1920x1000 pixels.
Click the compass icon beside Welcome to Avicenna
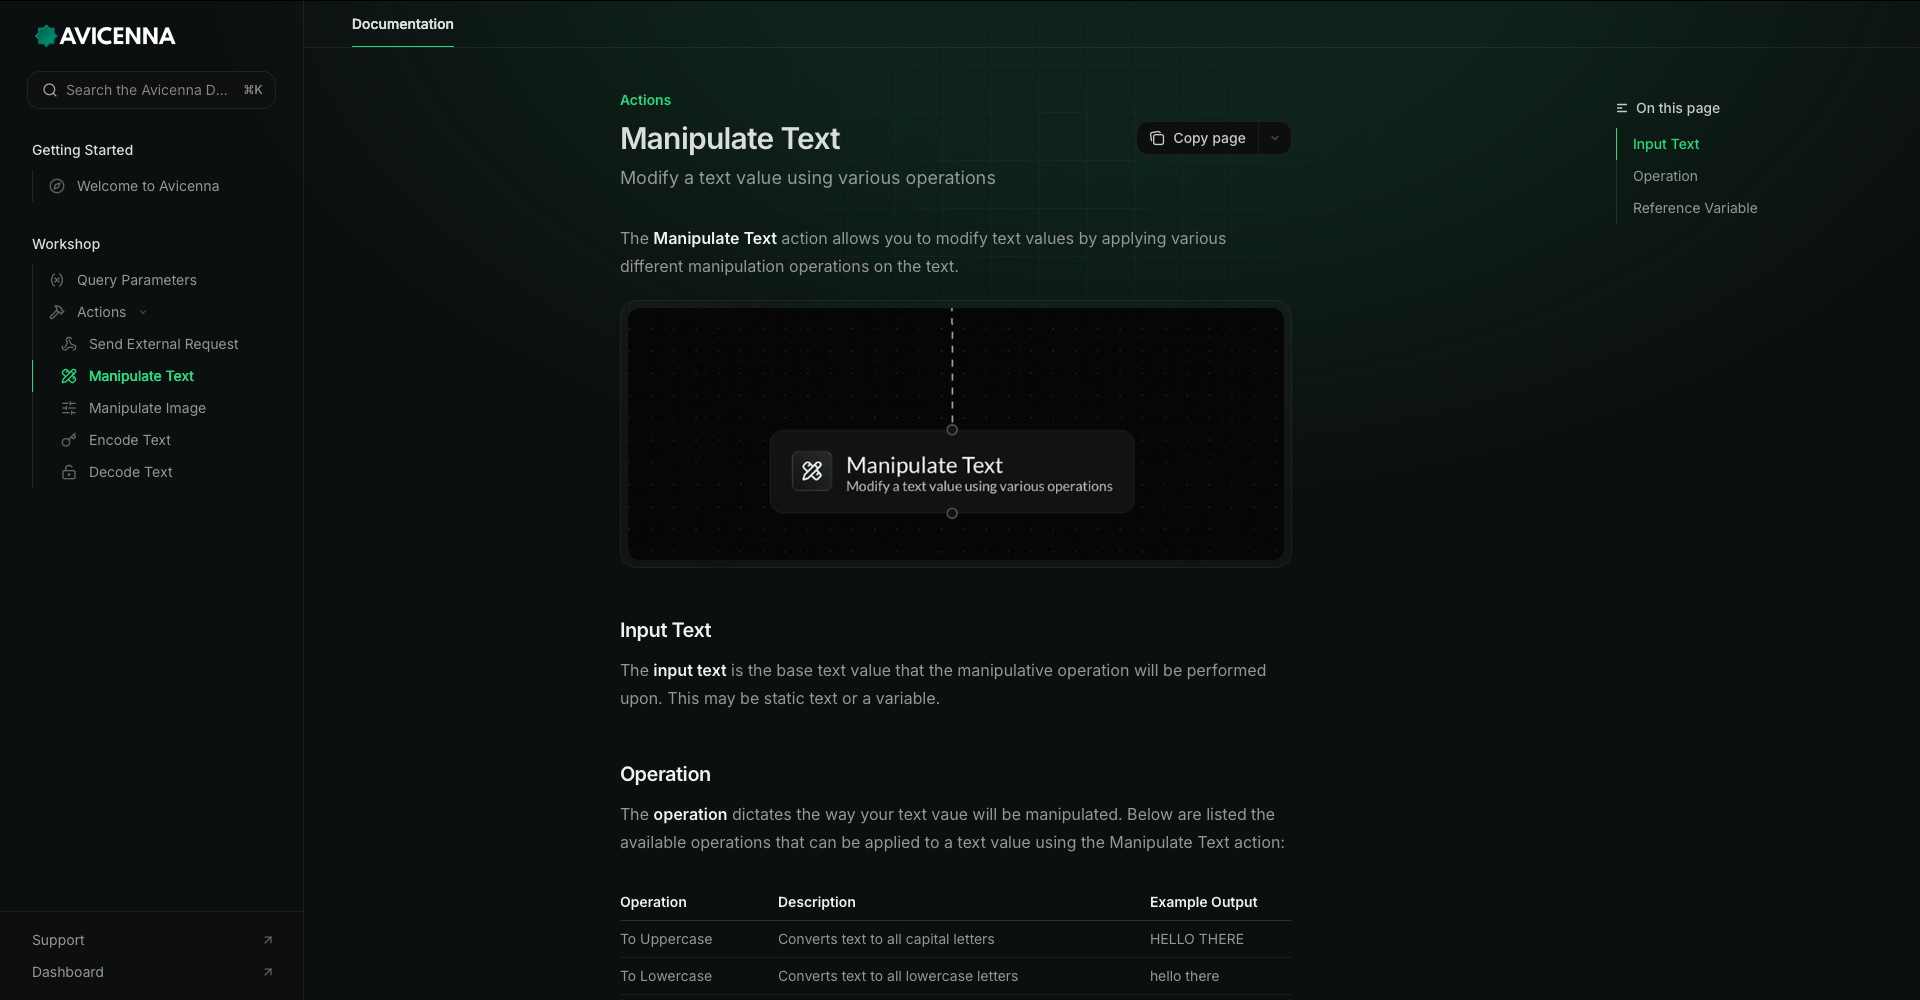coord(57,186)
